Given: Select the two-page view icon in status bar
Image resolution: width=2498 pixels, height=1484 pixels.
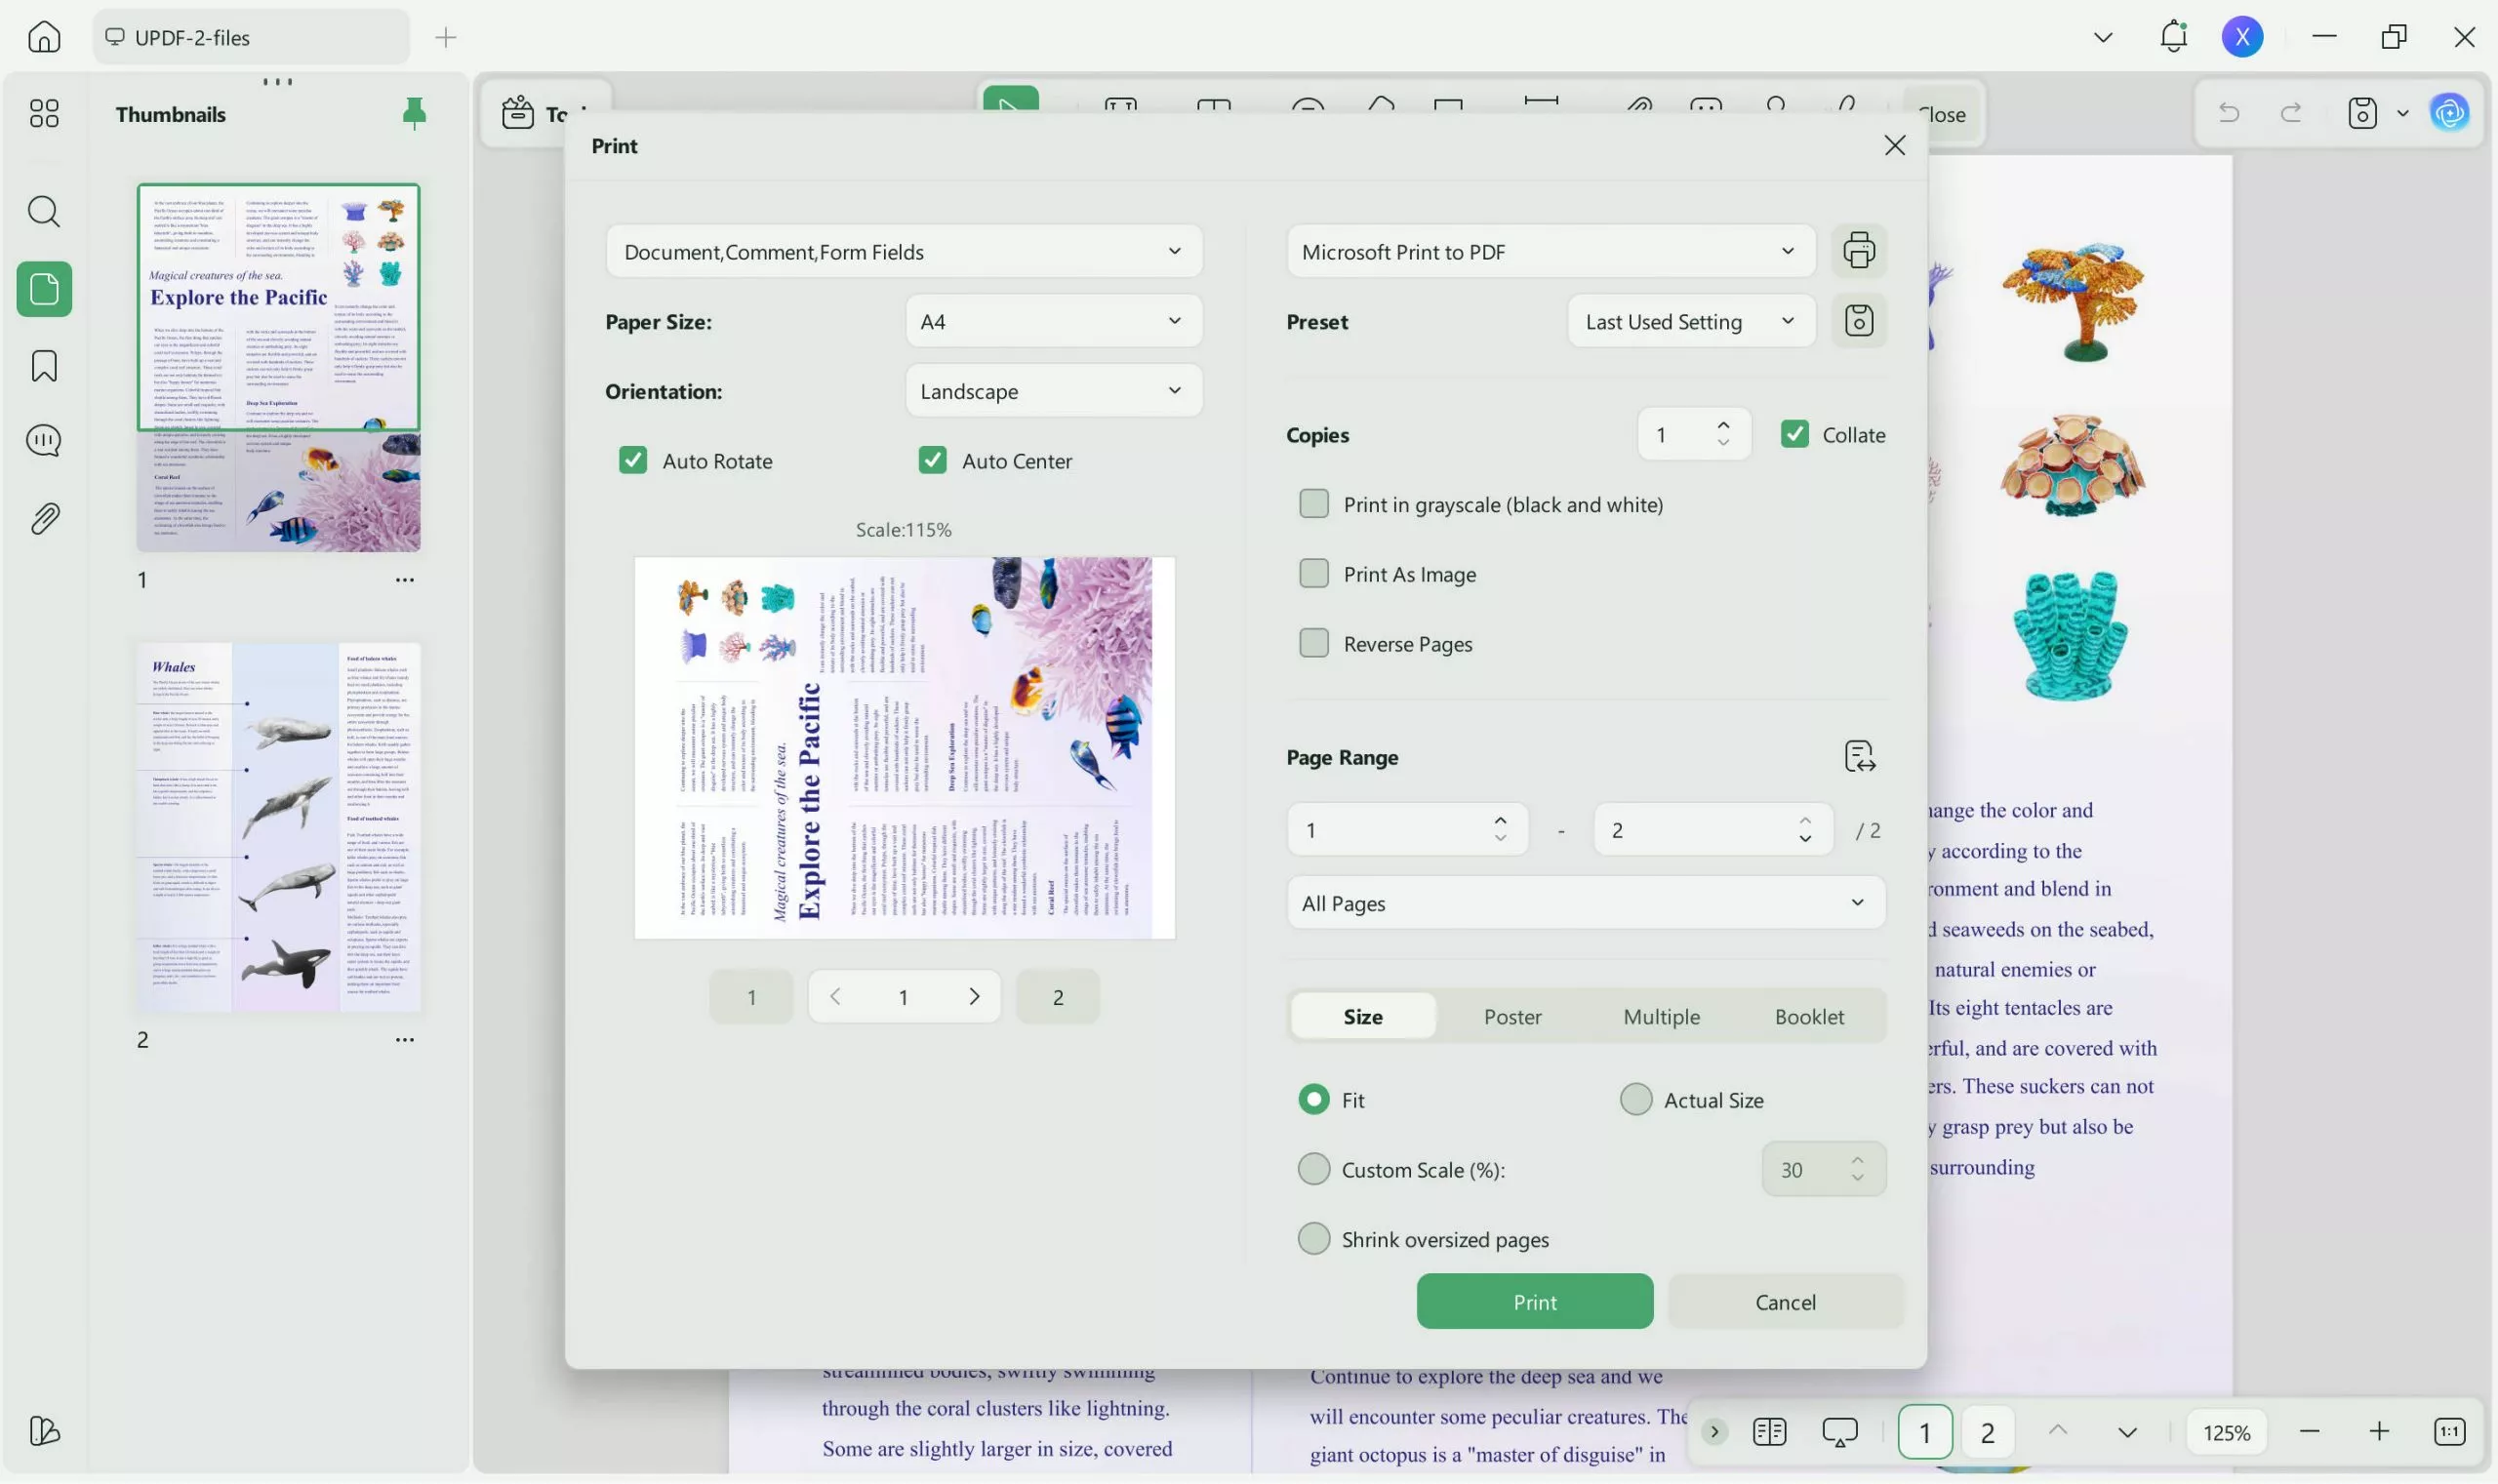Looking at the screenshot, I should click(x=1769, y=1431).
